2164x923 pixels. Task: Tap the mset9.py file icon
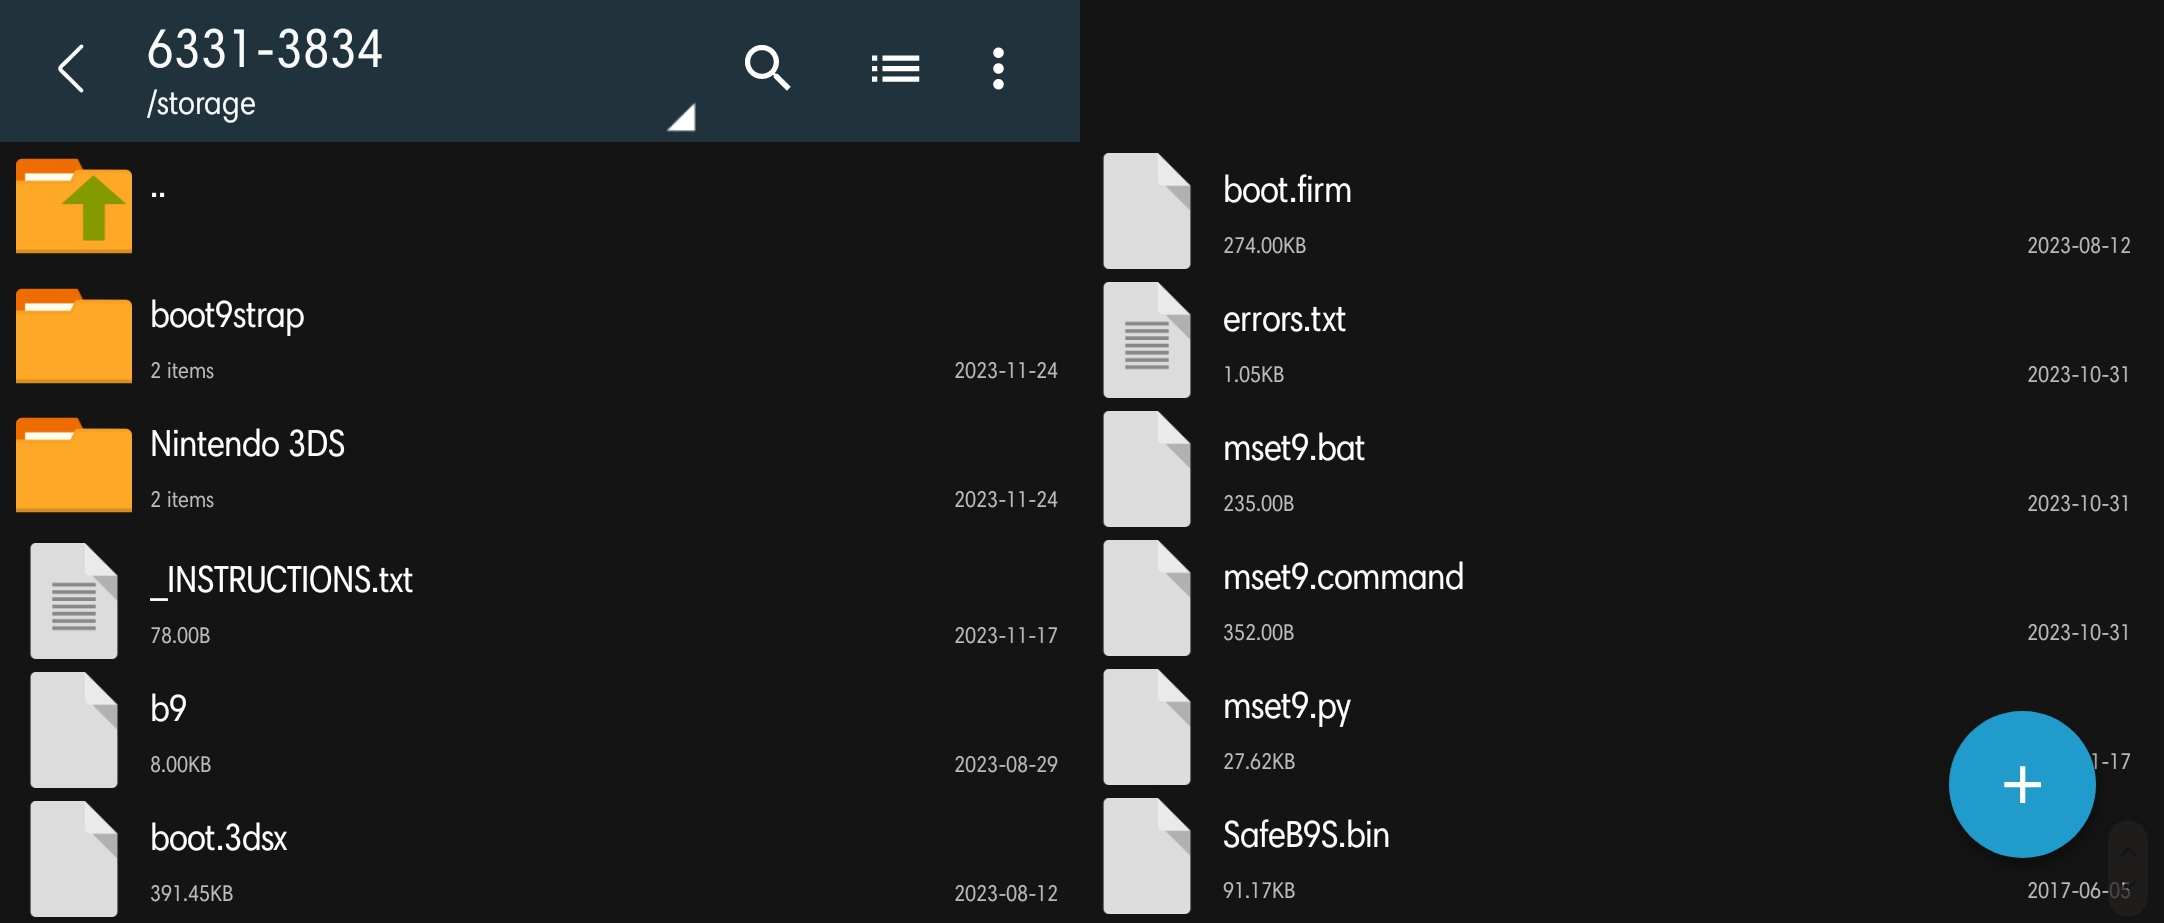coord(1146,727)
